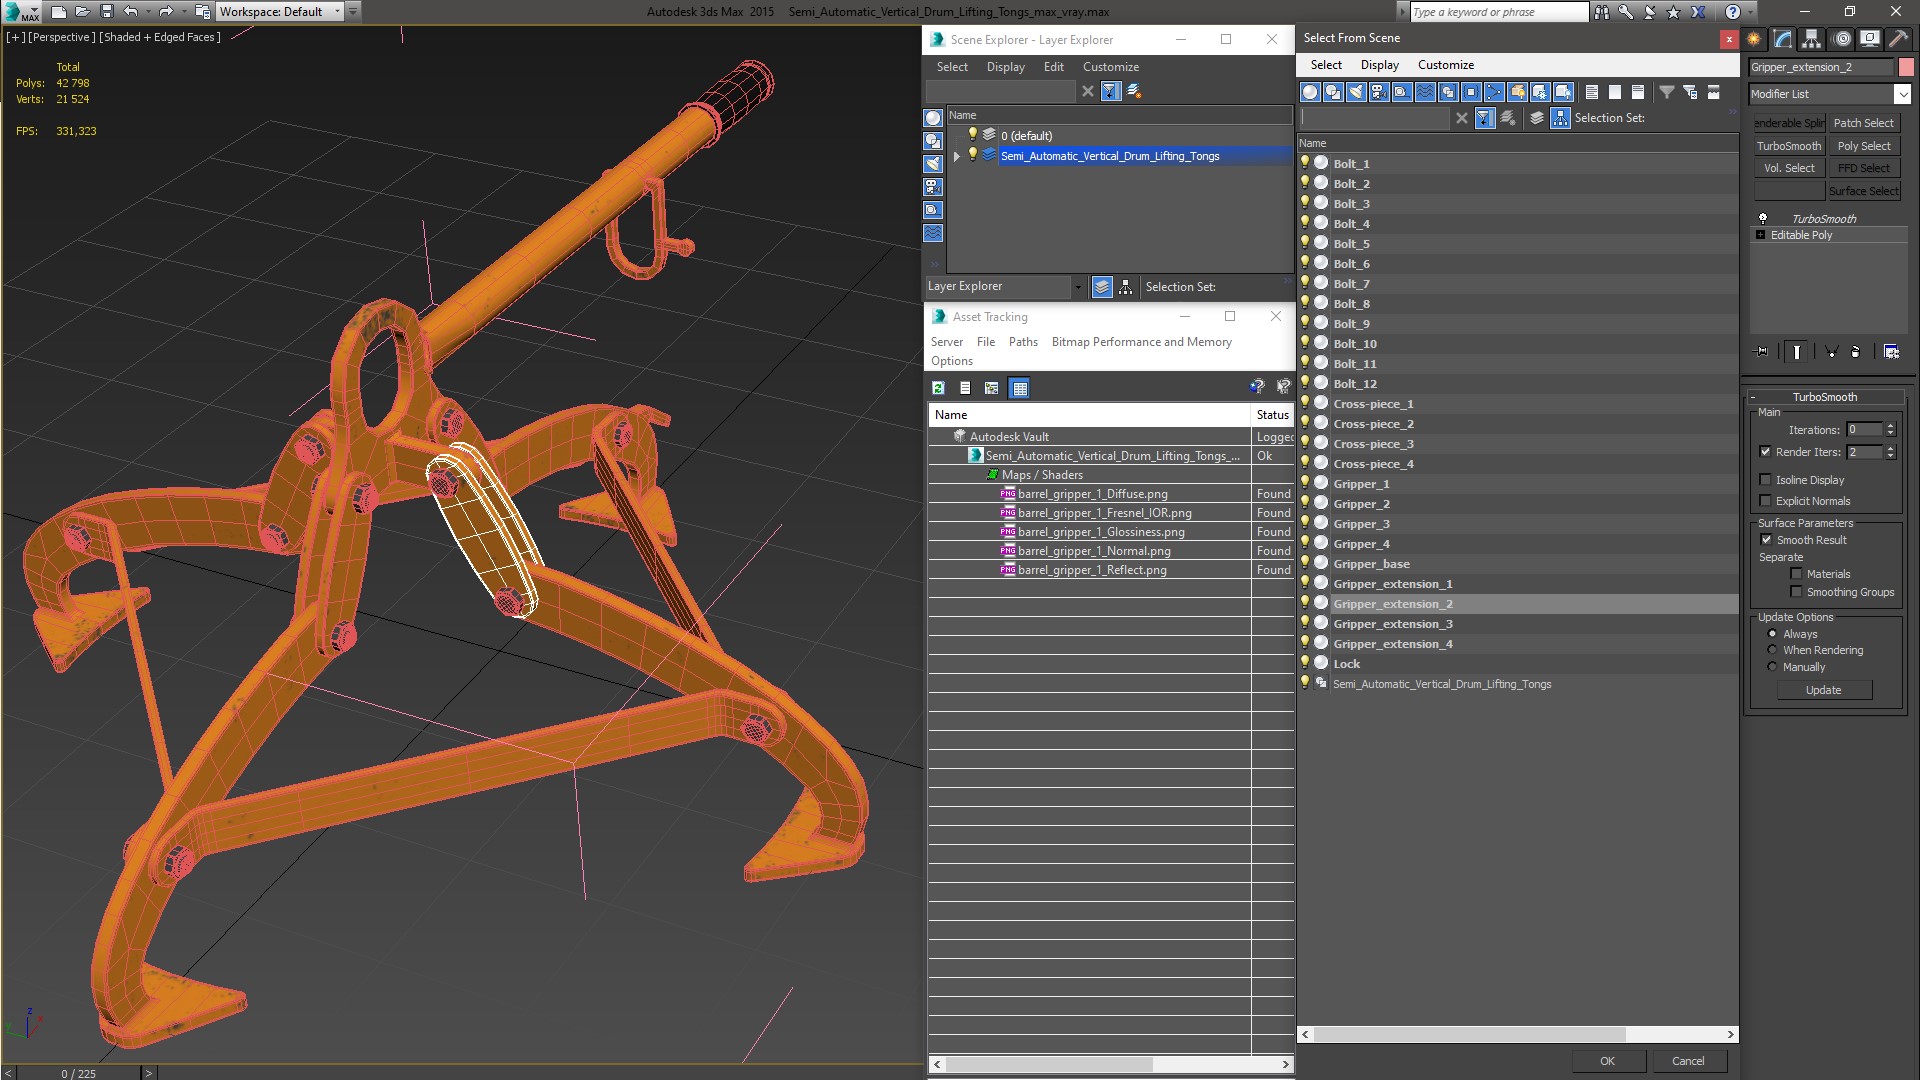Screen dimensions: 1920x1080
Task: Disable the Smooth Result checkbox
Action: click(x=1765, y=540)
